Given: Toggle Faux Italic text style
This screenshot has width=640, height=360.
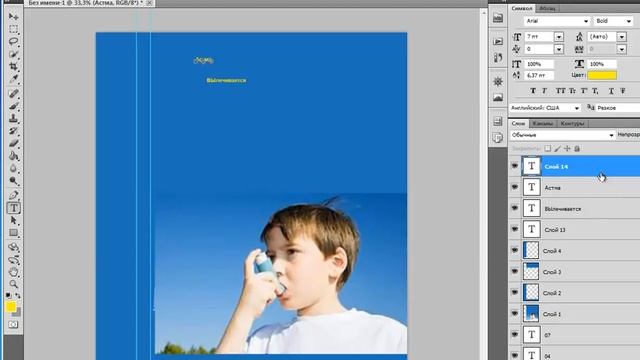Looking at the screenshot, I should pos(544,91).
